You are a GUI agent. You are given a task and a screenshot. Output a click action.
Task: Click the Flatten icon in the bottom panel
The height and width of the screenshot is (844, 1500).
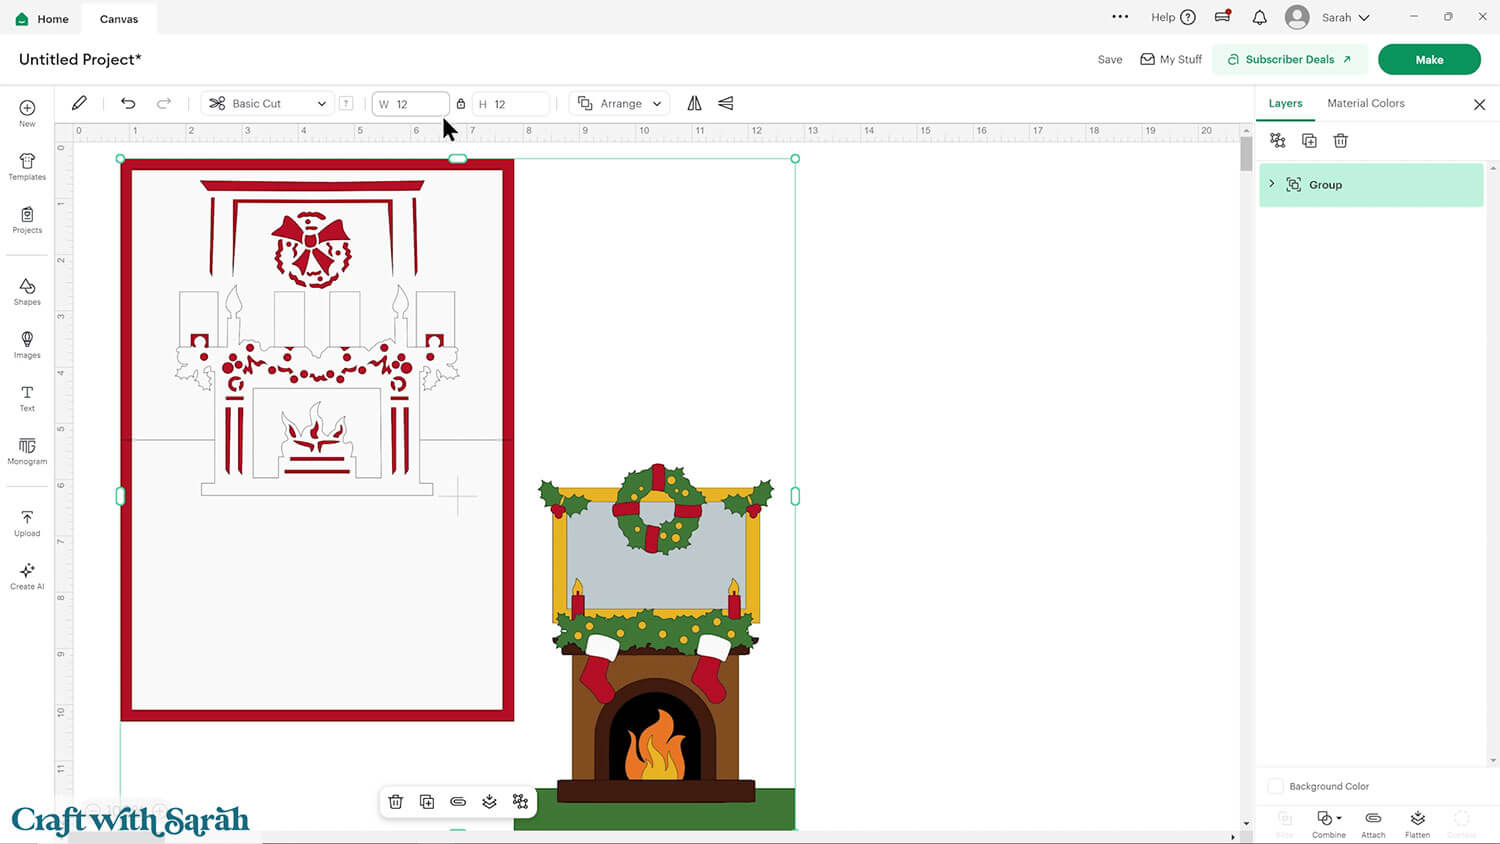point(1417,820)
